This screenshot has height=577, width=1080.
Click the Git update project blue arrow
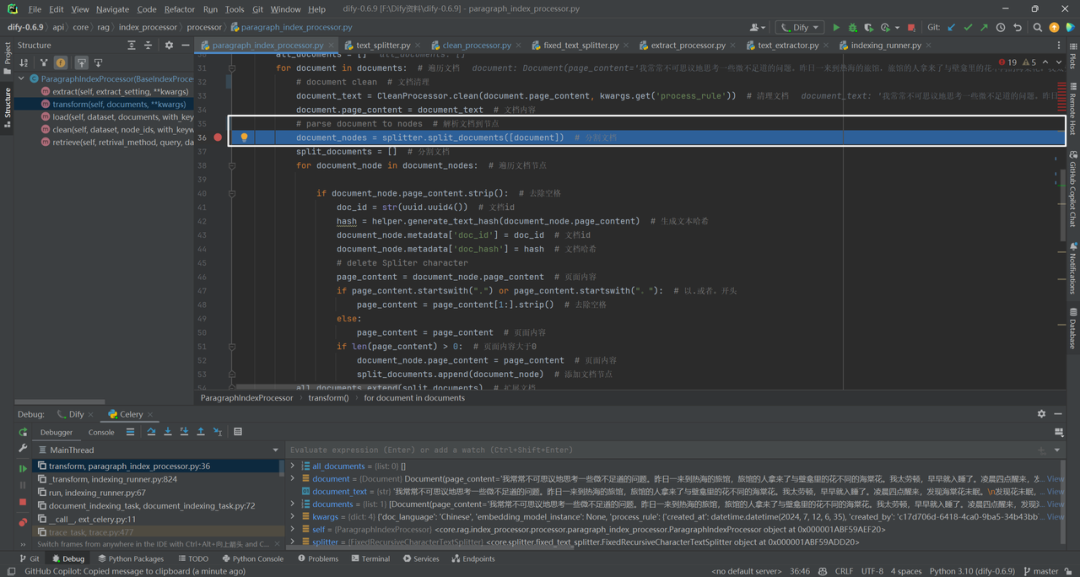click(x=952, y=28)
